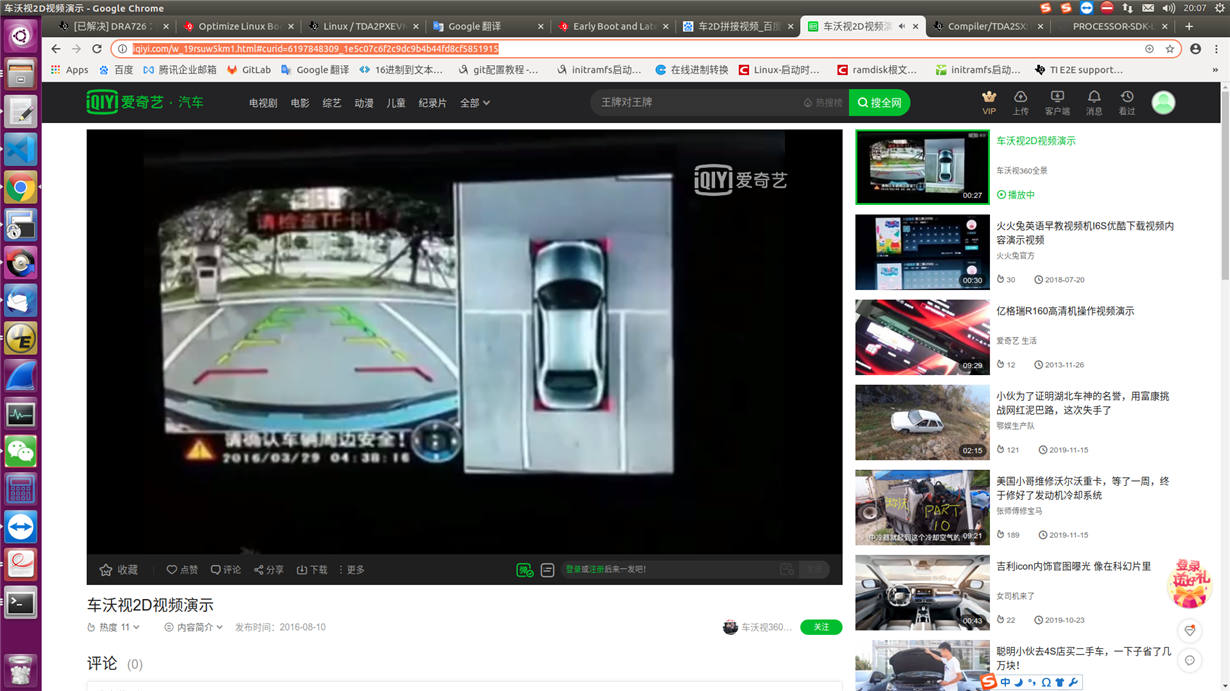Open a new Chrome tab with plus
Screen dimensions: 1230x691
click(1189, 26)
